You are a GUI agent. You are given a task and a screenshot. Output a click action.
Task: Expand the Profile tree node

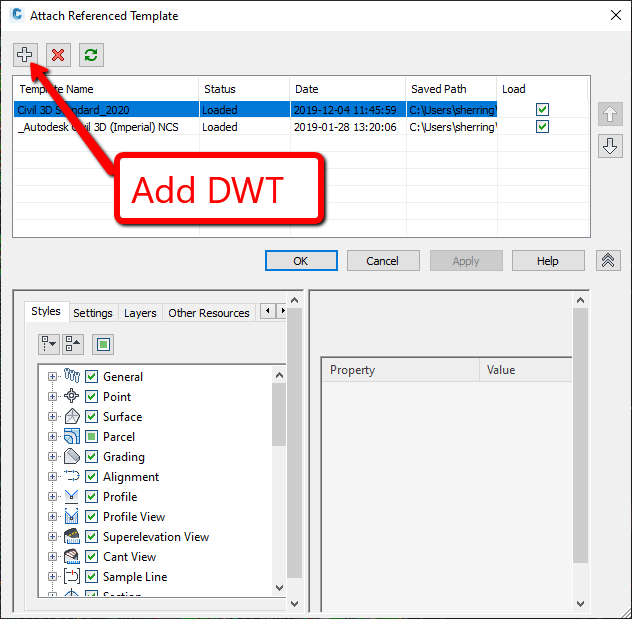click(x=52, y=496)
